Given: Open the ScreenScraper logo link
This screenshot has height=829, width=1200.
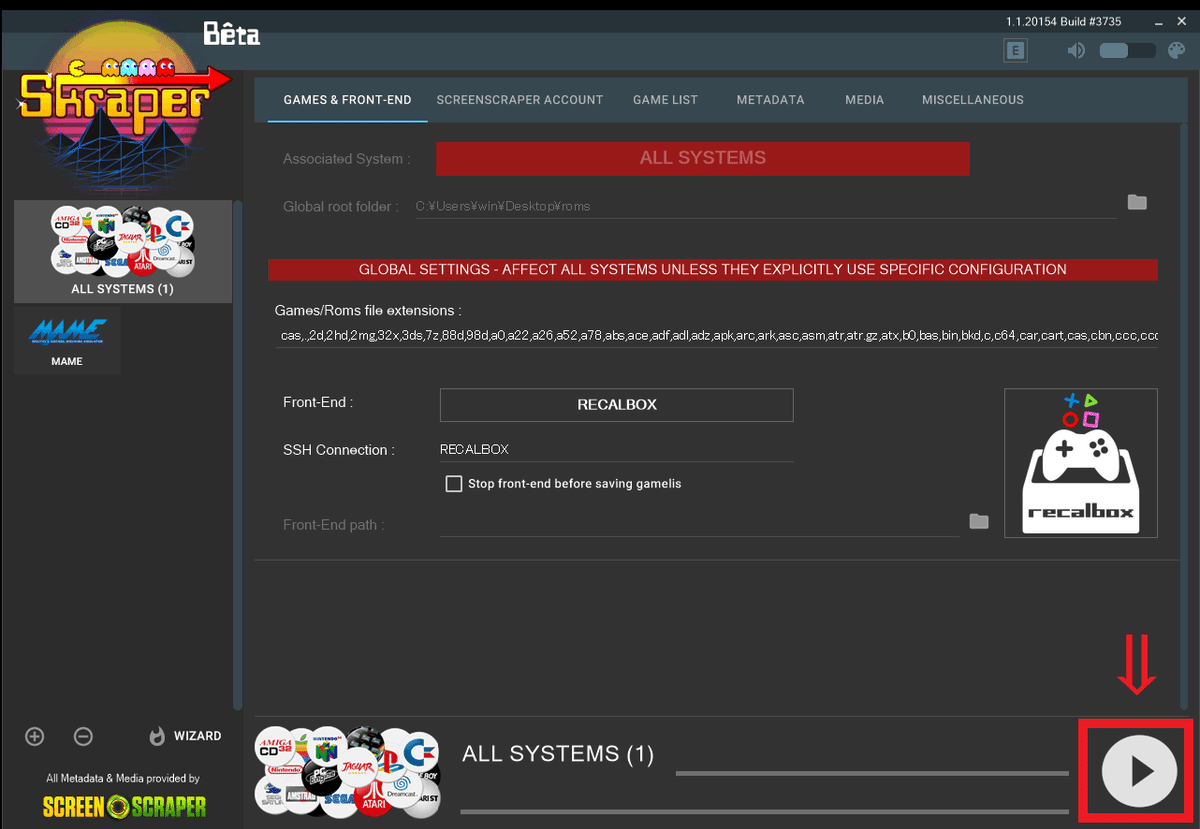Looking at the screenshot, I should (x=124, y=806).
